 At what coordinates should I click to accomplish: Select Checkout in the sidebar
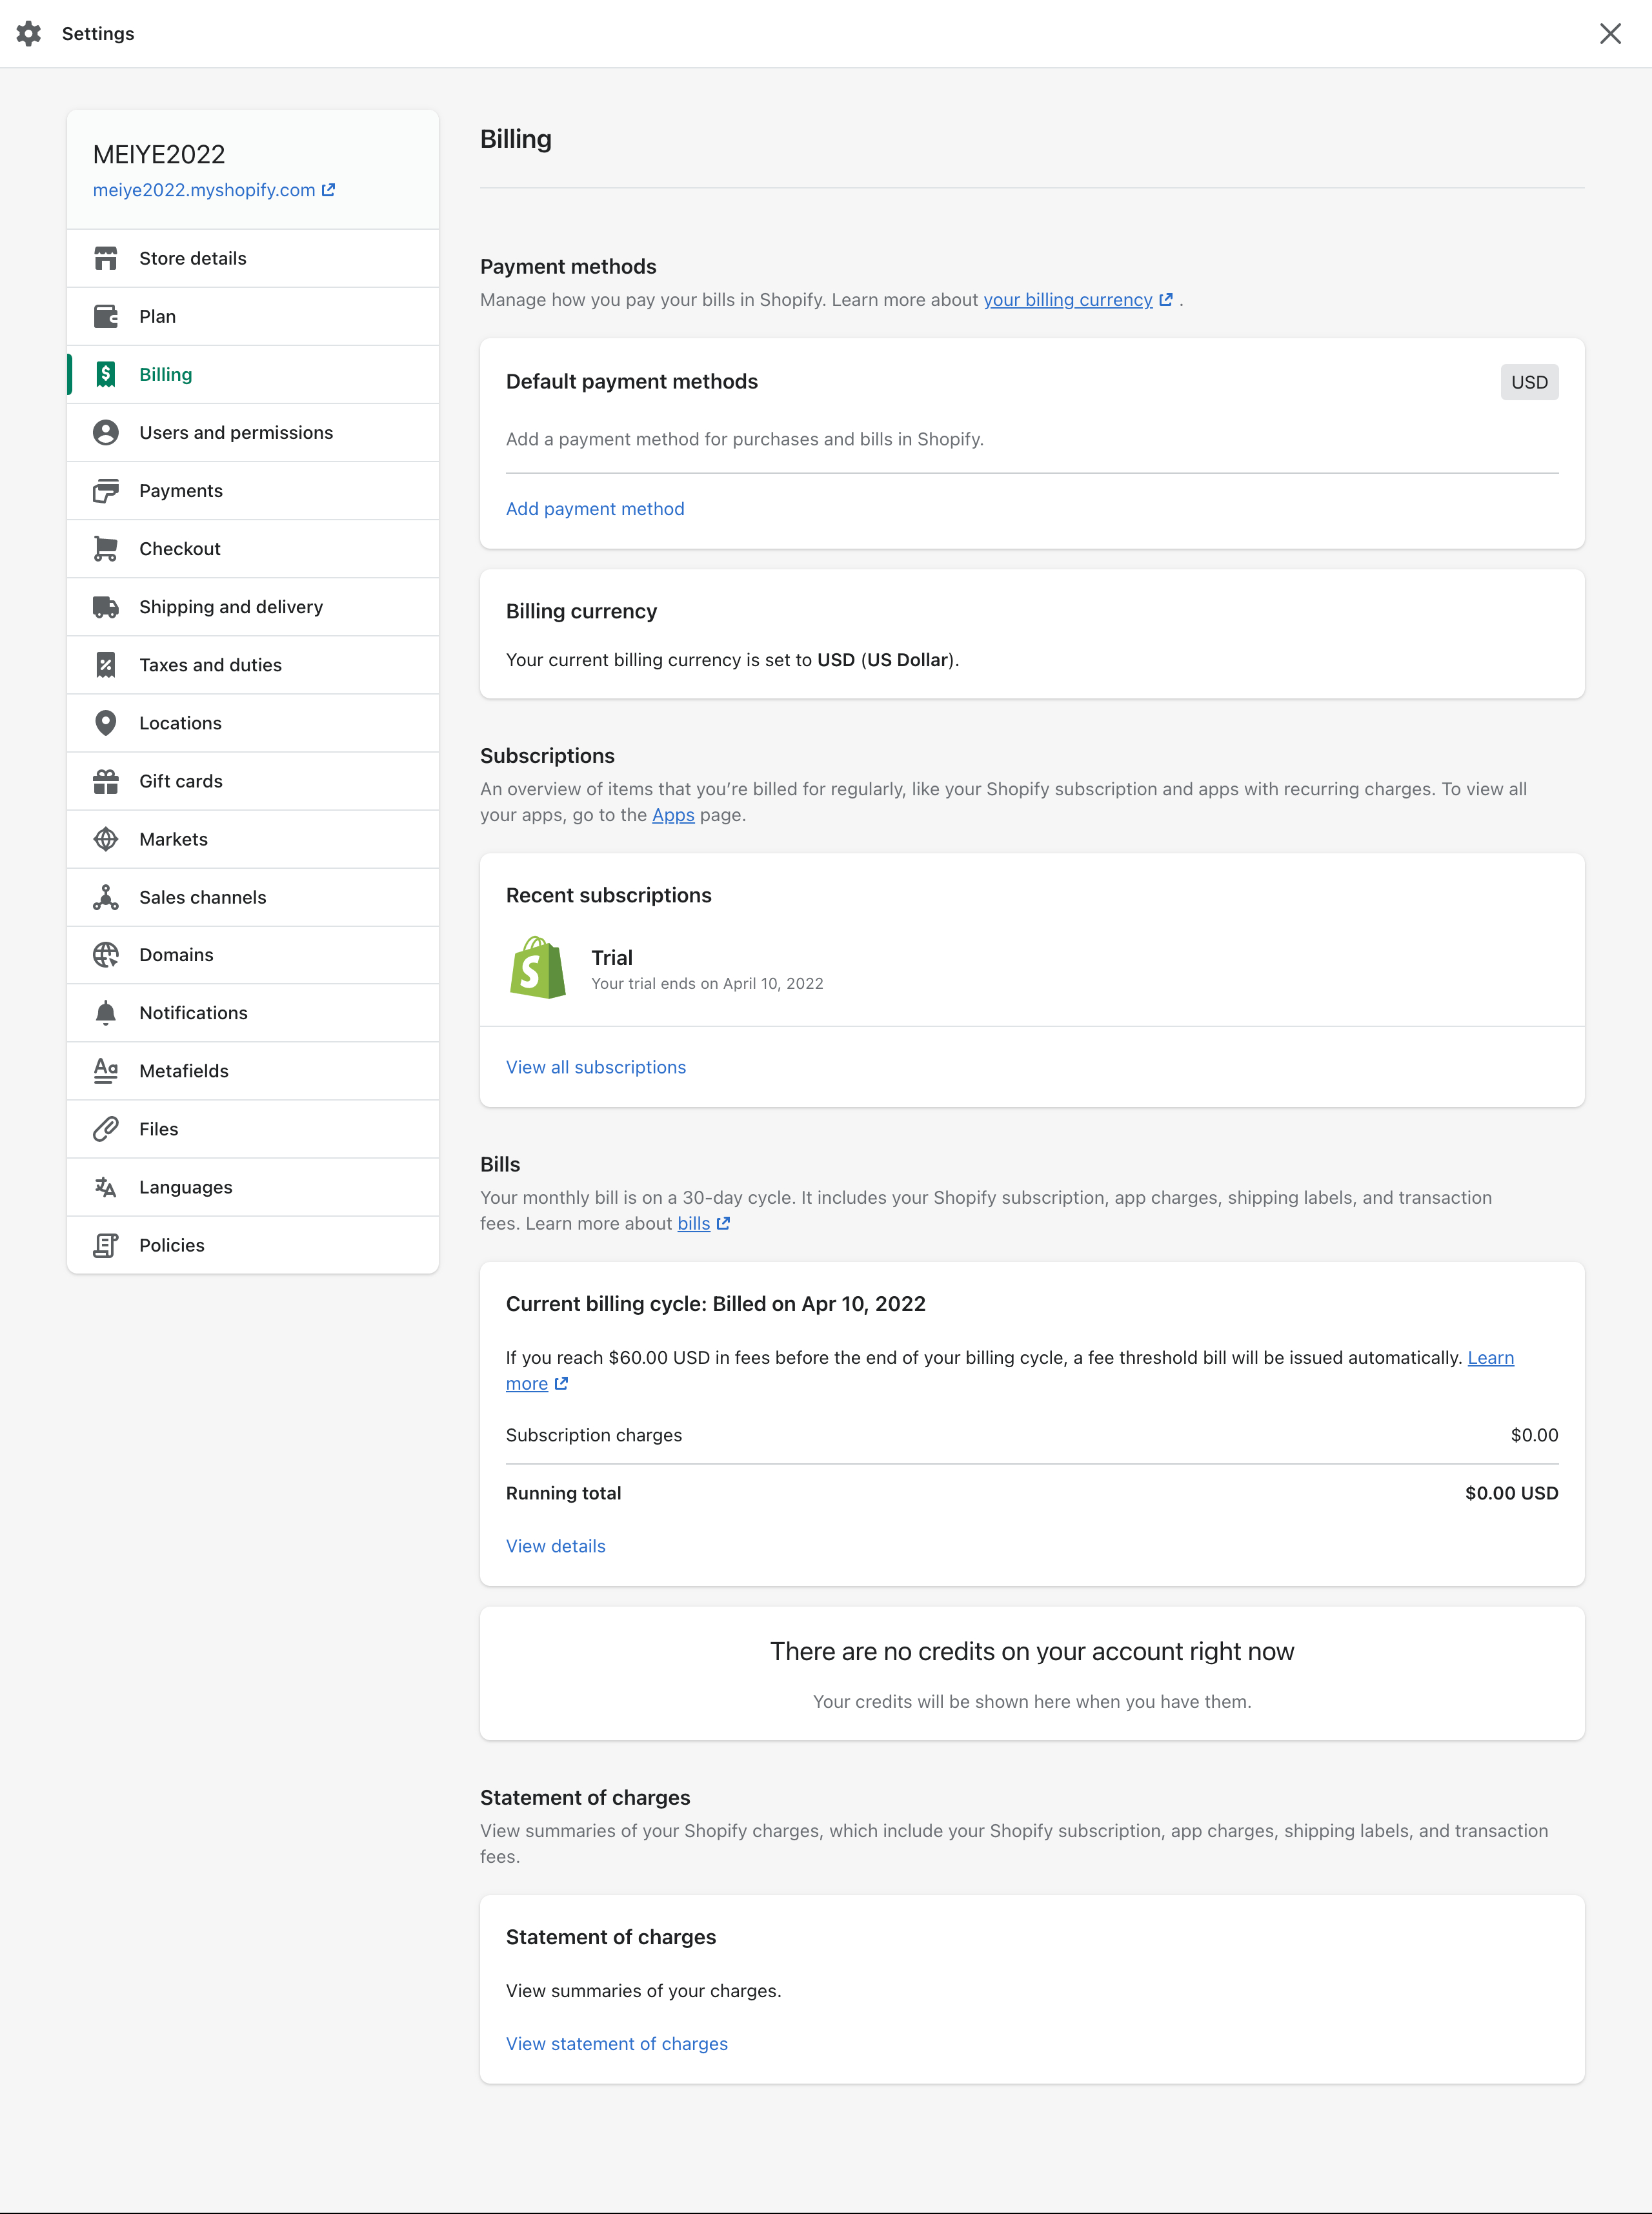pos(253,548)
